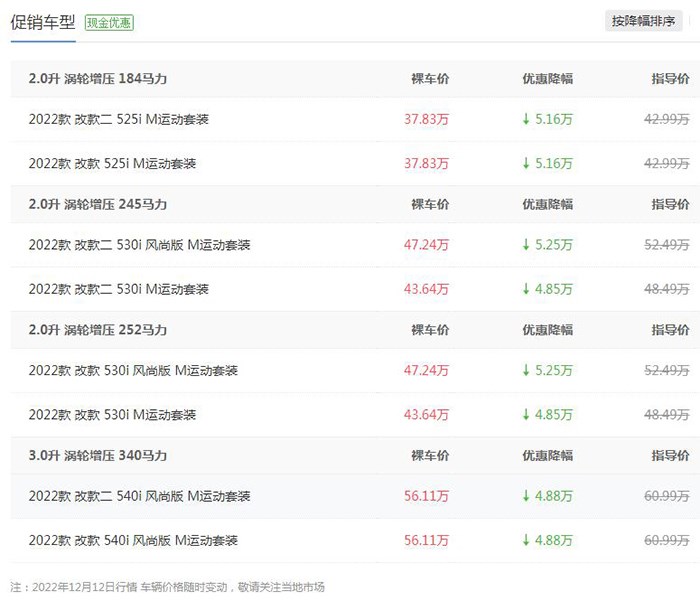This screenshot has width=700, height=601.
Task: Click 37.83万 price of 改款 525i row
Action: 426,163
